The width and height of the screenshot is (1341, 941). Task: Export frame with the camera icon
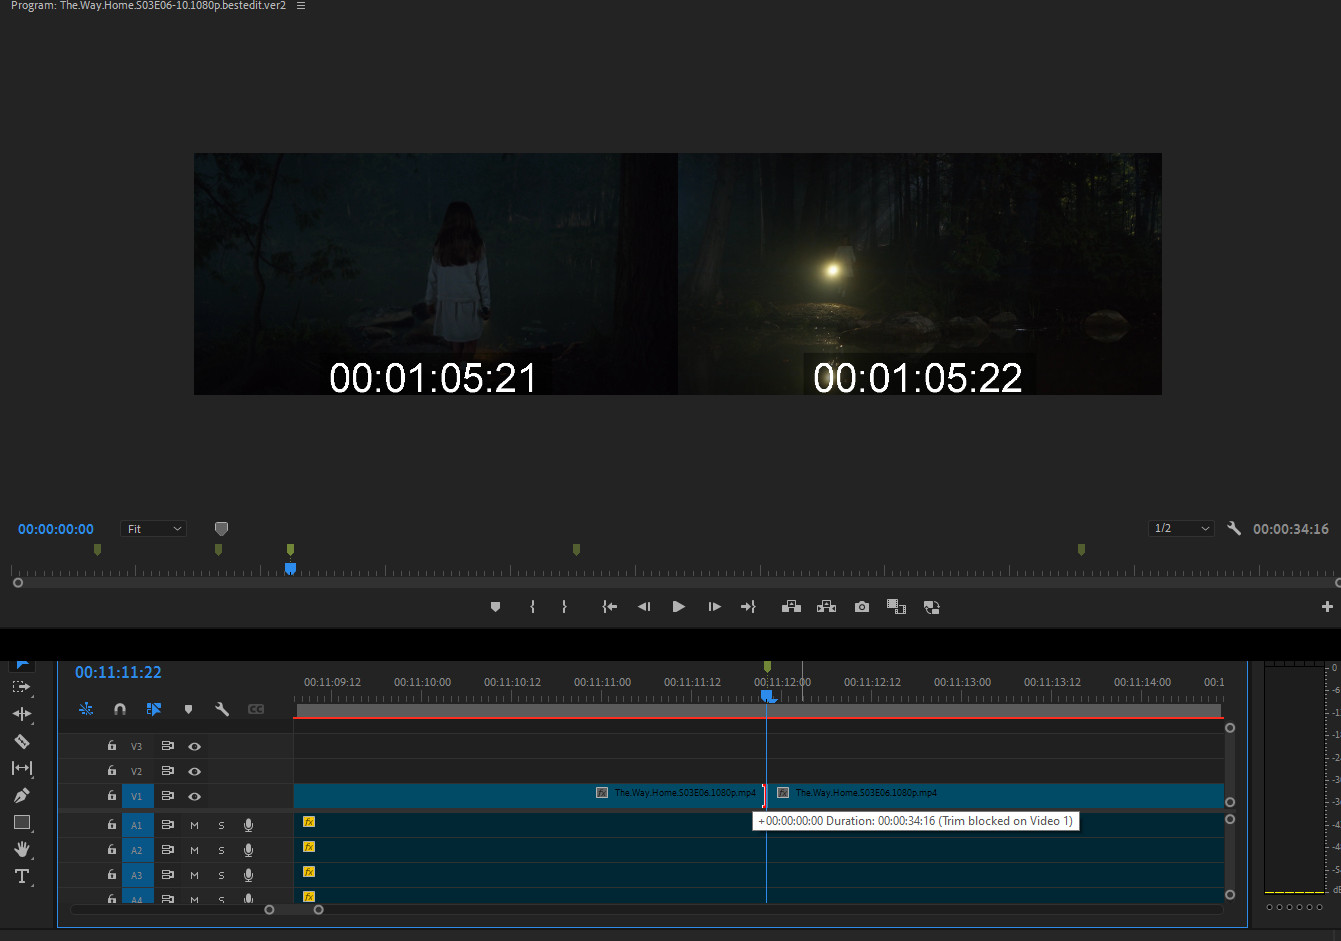(x=862, y=607)
